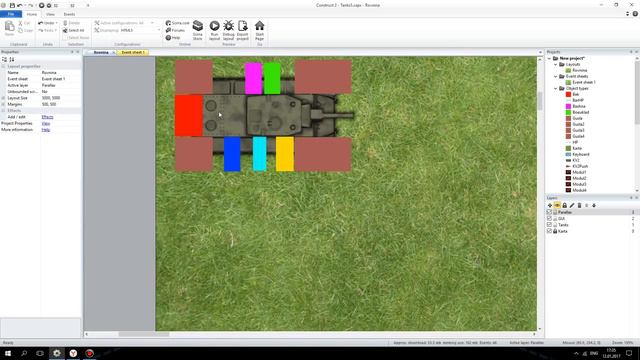Click the ribbon Help button
Screen dimensions: 640x360
(x=173, y=38)
